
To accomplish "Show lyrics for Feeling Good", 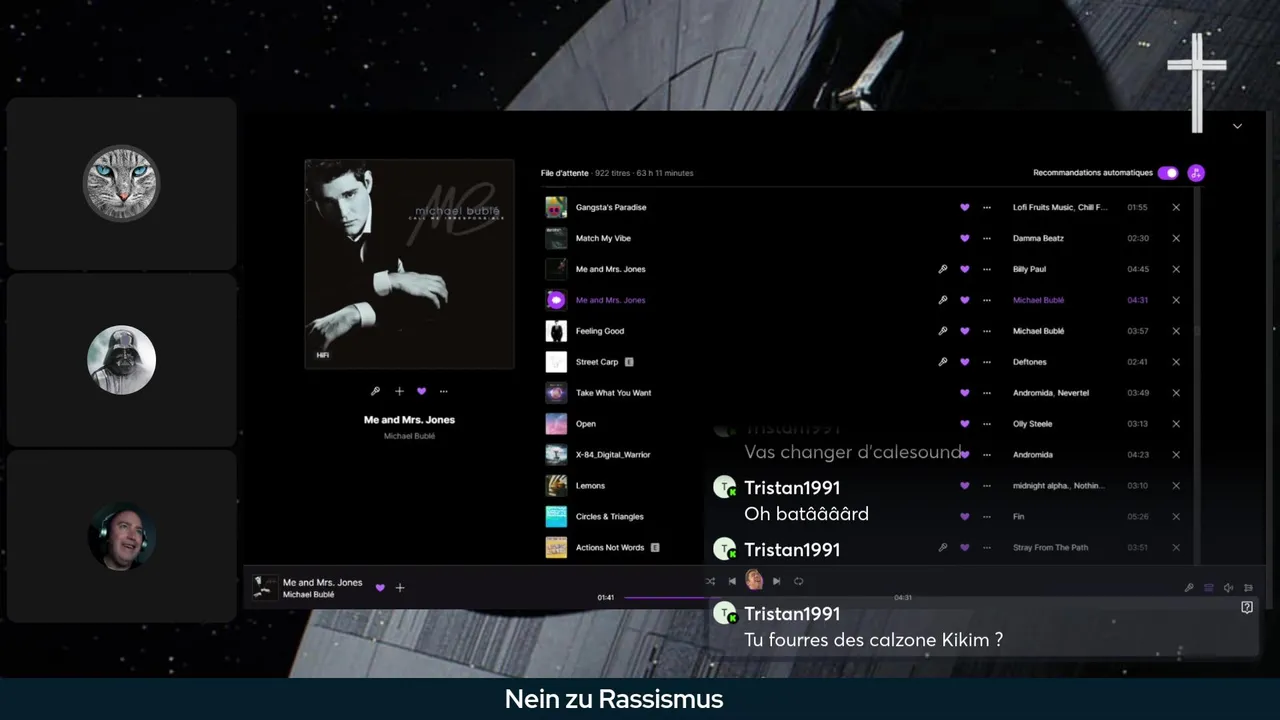I will tap(942, 331).
